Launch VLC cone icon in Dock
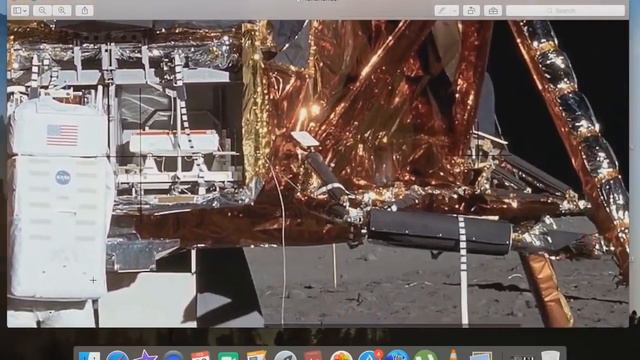Viewport: 640px width, 360px height. tap(453, 354)
